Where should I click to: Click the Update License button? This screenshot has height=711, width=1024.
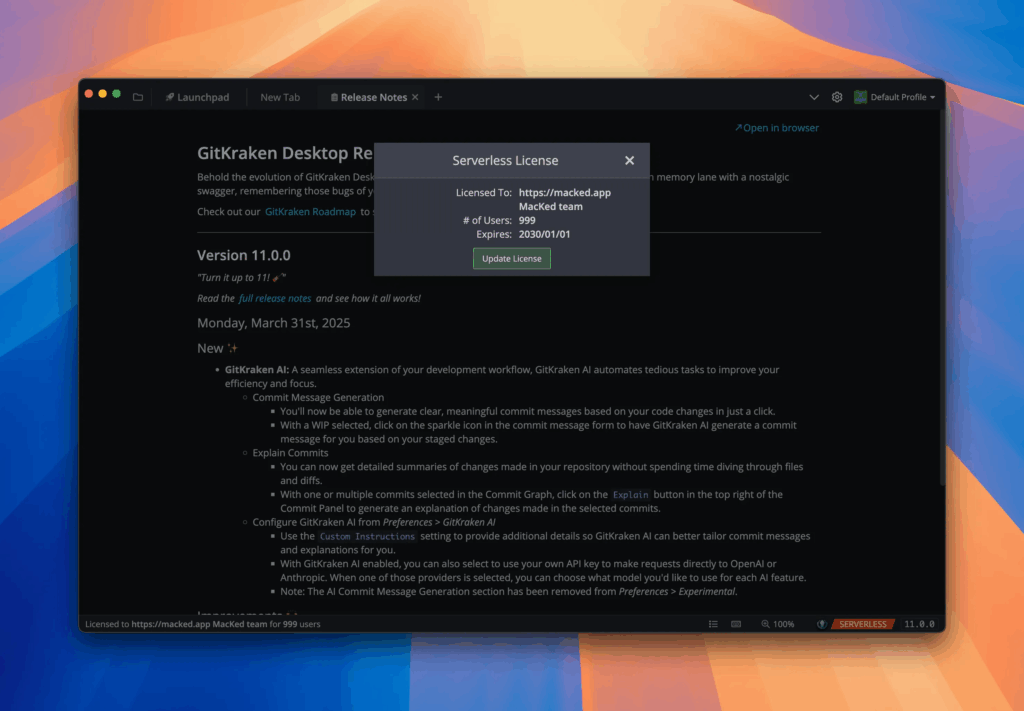[511, 259]
